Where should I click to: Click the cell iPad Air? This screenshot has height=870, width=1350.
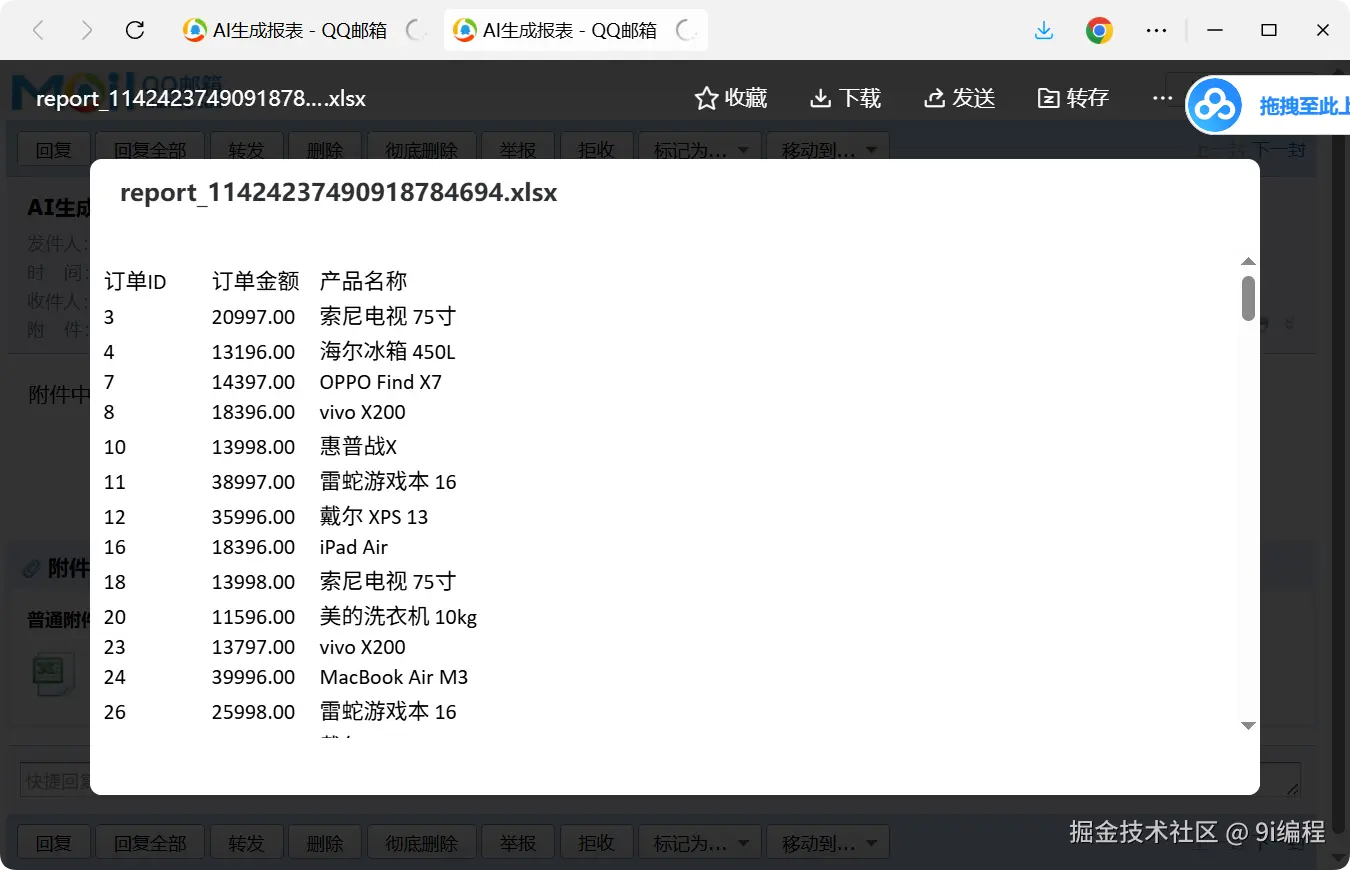coord(354,547)
